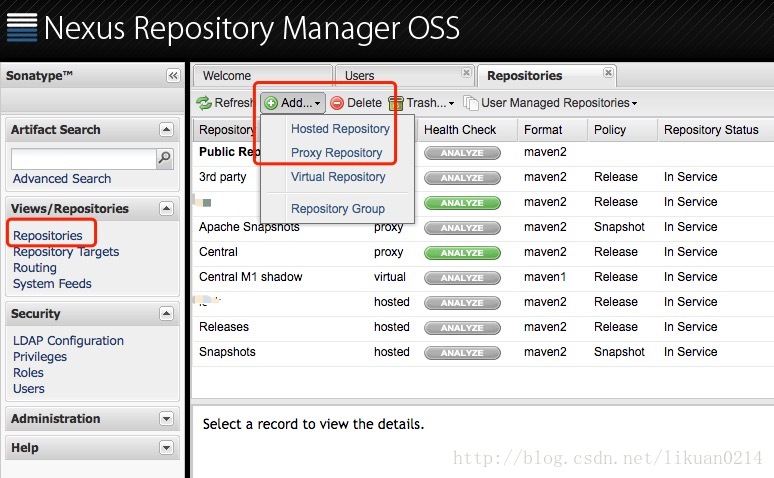Image resolution: width=774 pixels, height=478 pixels.
Task: Close the Users tab
Action: [466, 73]
